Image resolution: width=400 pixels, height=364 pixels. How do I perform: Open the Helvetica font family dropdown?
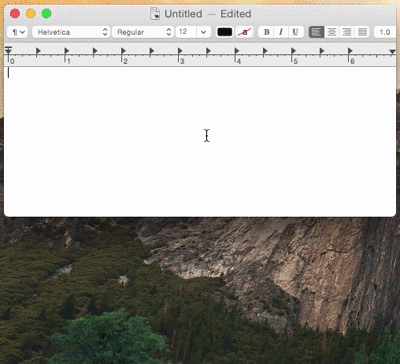coord(71,32)
